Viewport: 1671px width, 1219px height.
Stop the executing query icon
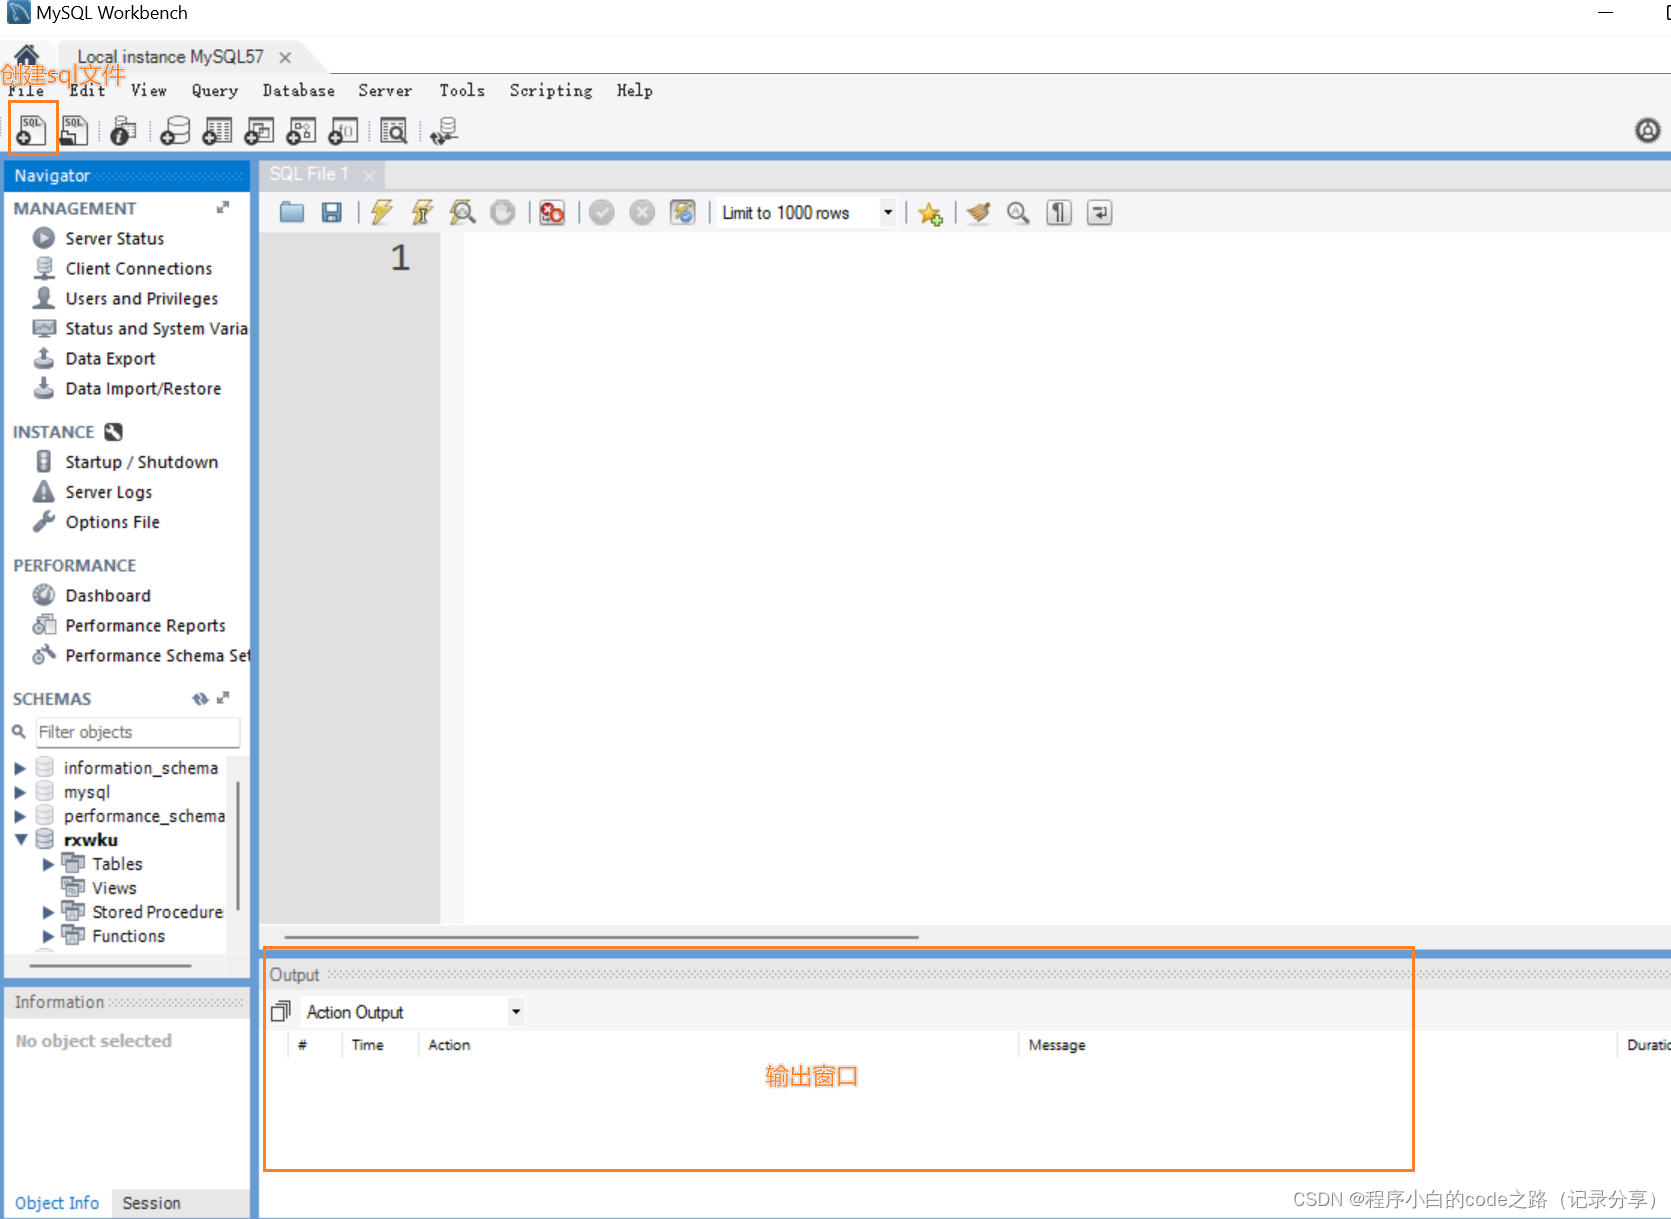point(503,212)
